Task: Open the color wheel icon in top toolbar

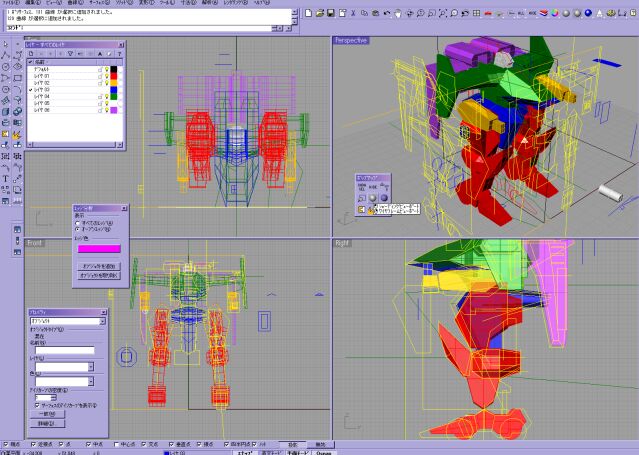Action: click(x=555, y=13)
